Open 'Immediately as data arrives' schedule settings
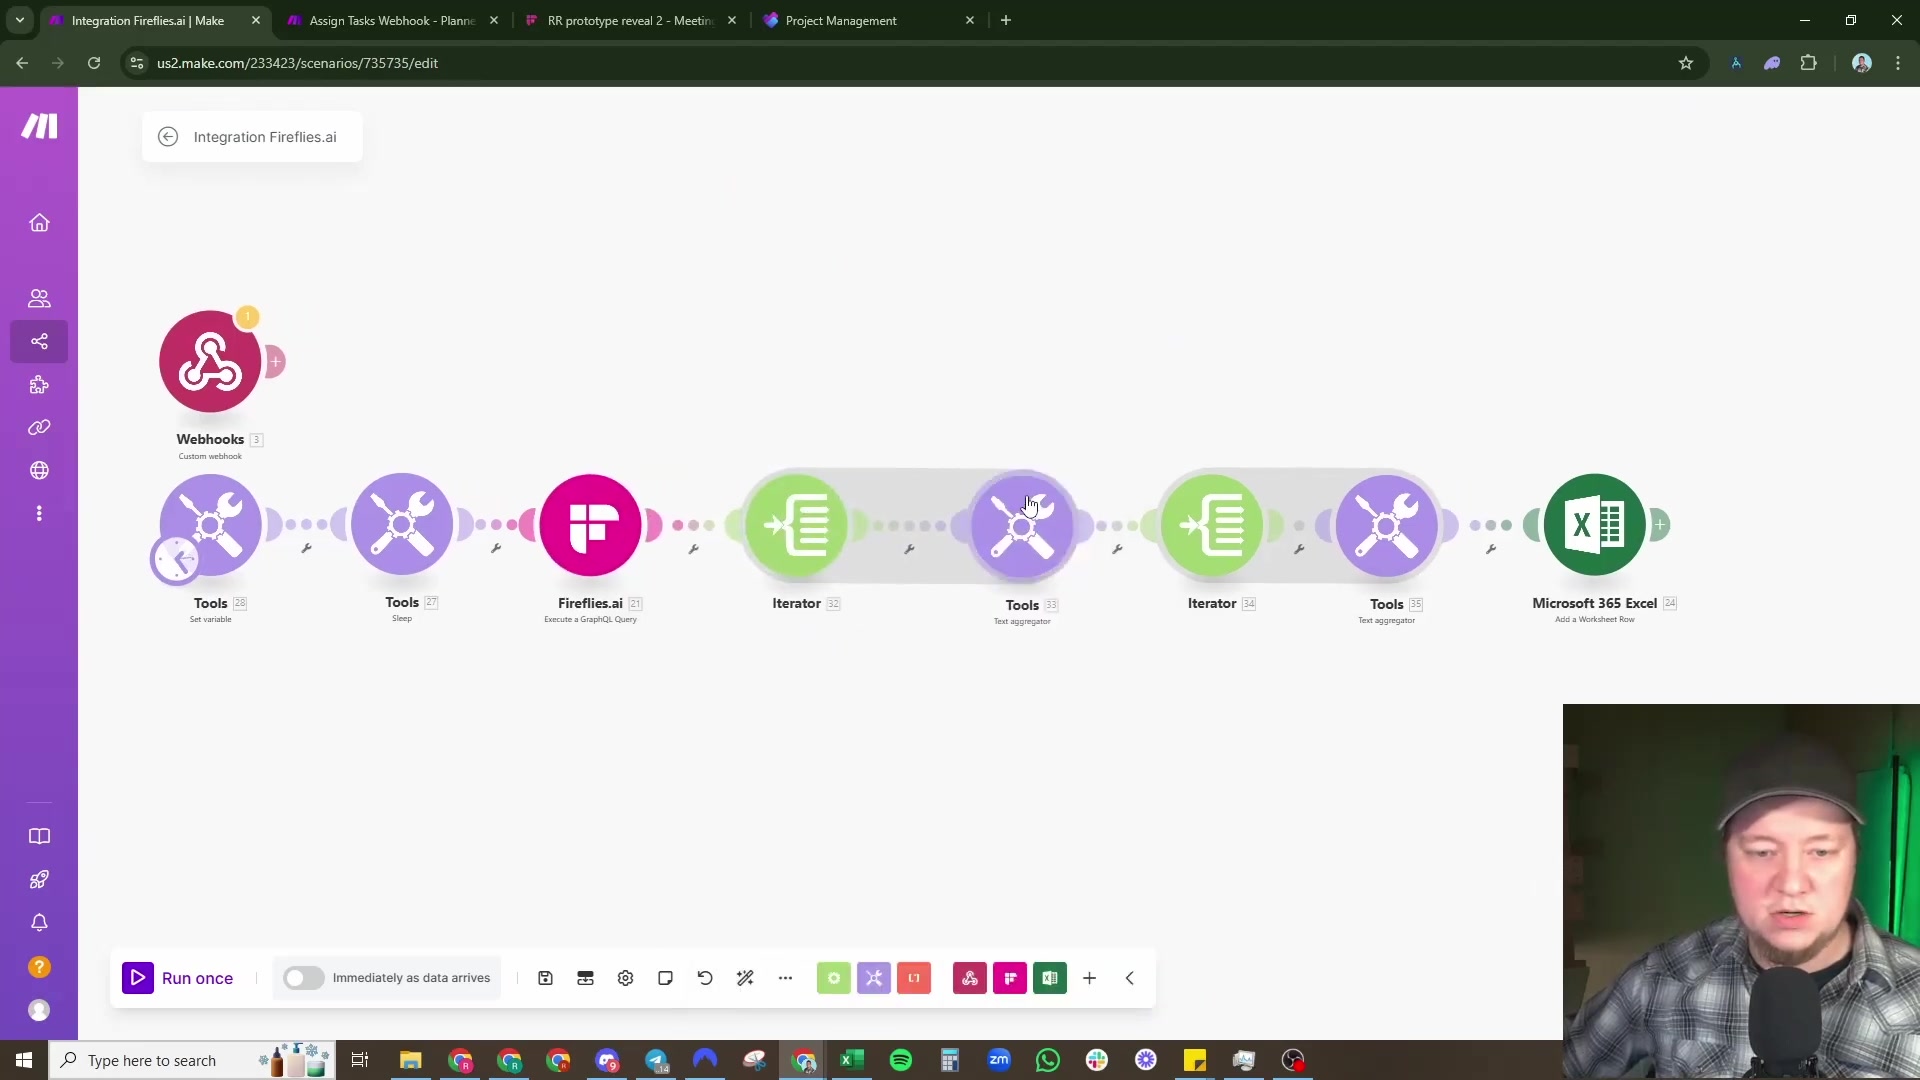The height and width of the screenshot is (1080, 1920). 411,978
